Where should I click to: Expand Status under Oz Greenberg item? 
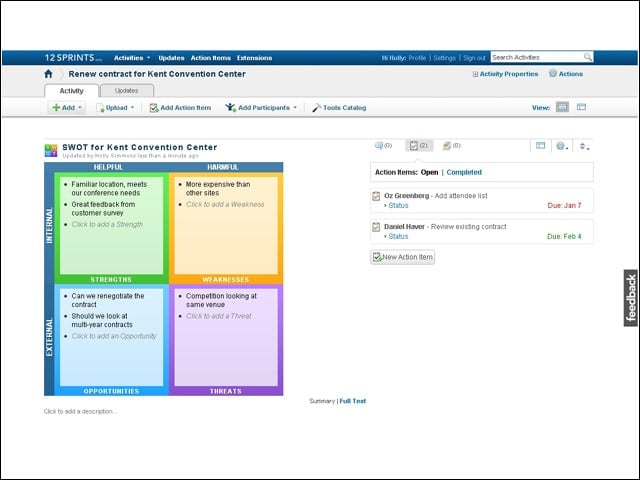(398, 205)
